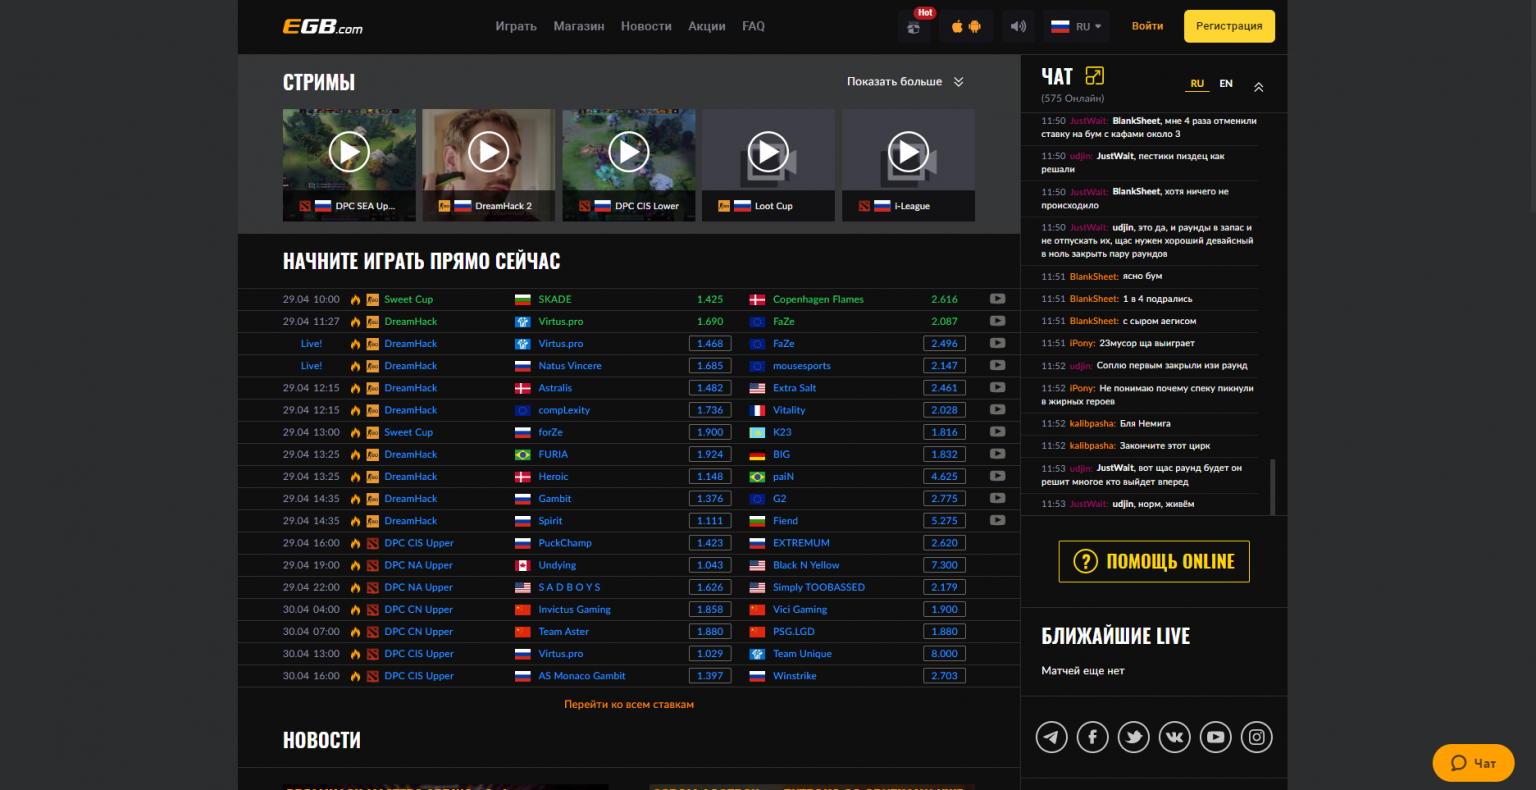Mute site sounds with the speaker icon

1018,27
